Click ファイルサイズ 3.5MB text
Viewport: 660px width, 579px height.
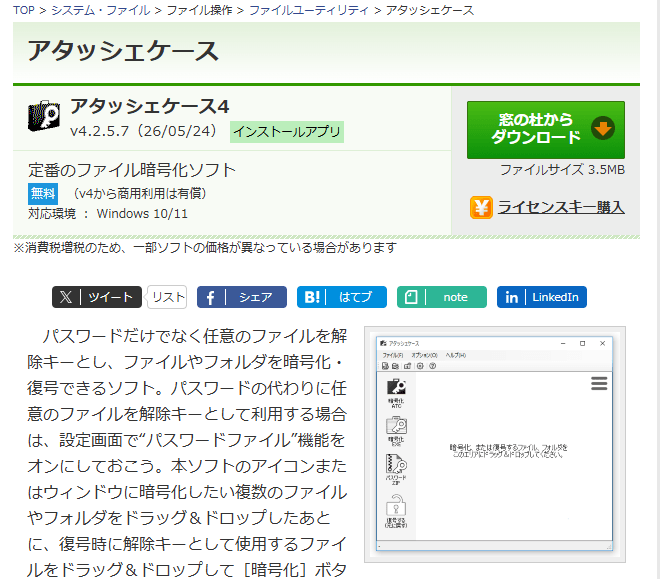click(x=562, y=170)
